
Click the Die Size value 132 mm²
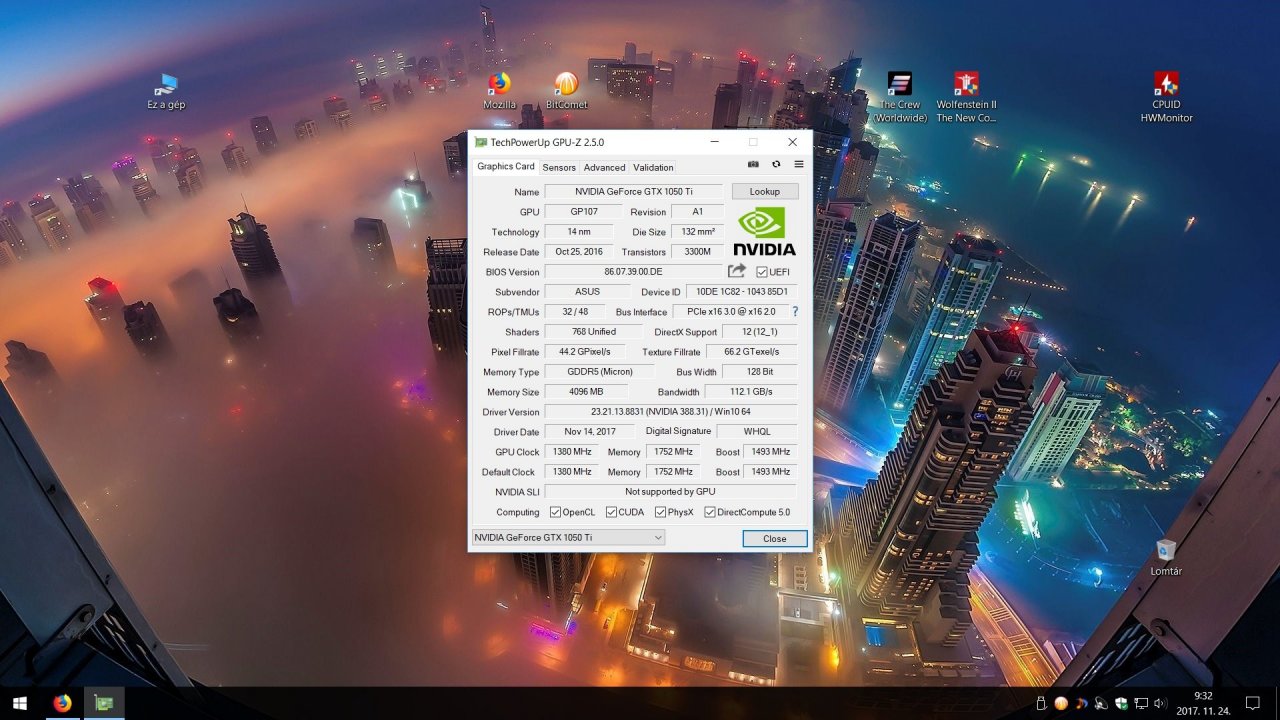[x=698, y=232]
